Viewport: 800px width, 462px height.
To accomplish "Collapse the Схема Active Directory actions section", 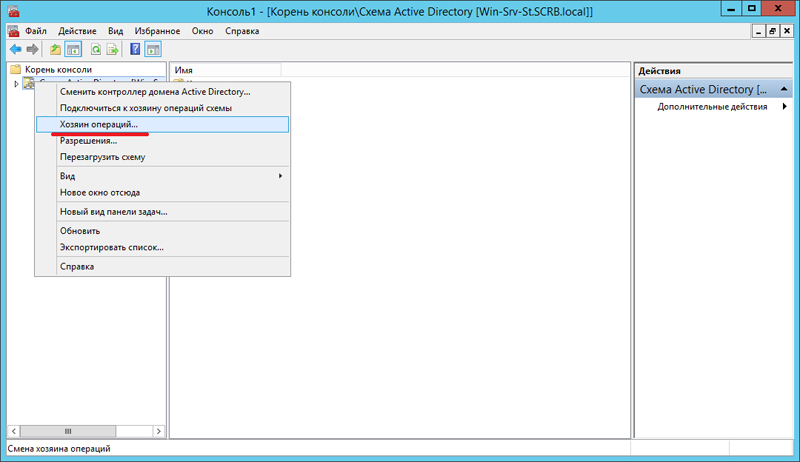I will pos(784,89).
